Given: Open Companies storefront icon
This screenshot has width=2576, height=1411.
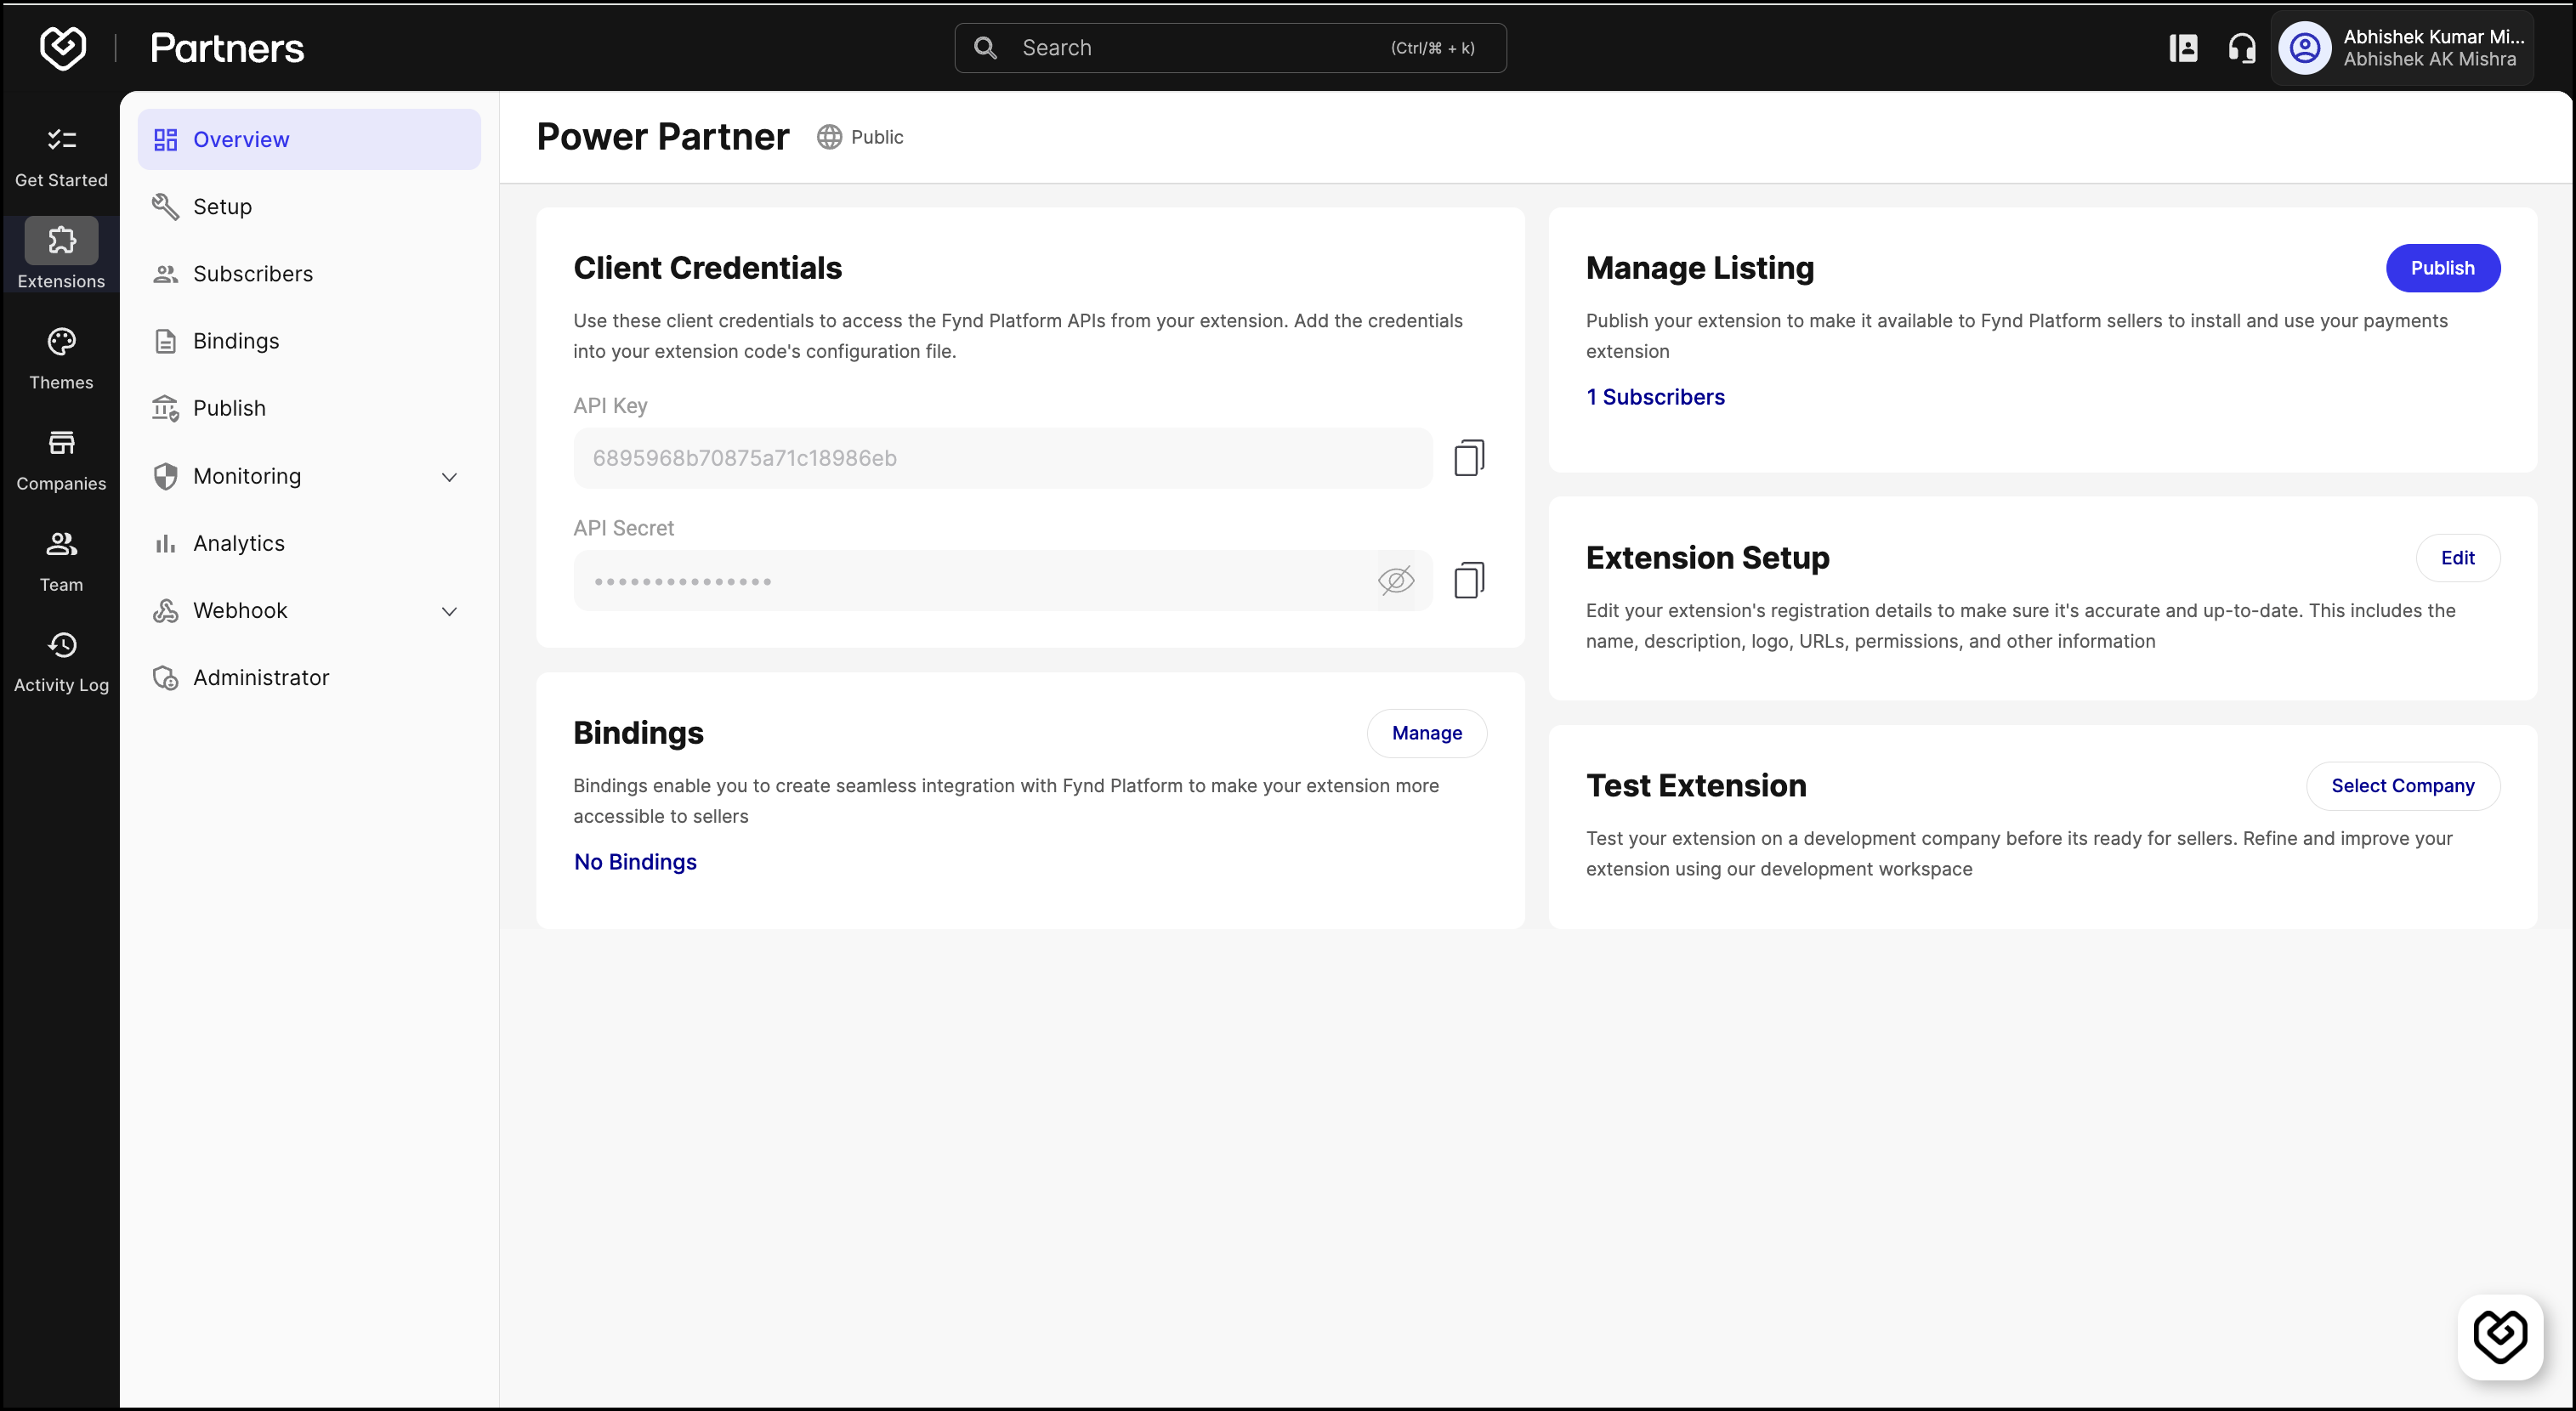Looking at the screenshot, I should point(61,443).
